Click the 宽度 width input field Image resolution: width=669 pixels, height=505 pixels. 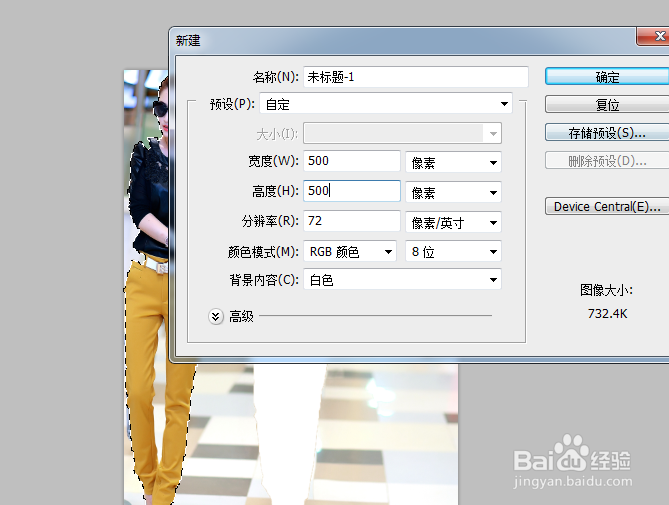tap(352, 161)
